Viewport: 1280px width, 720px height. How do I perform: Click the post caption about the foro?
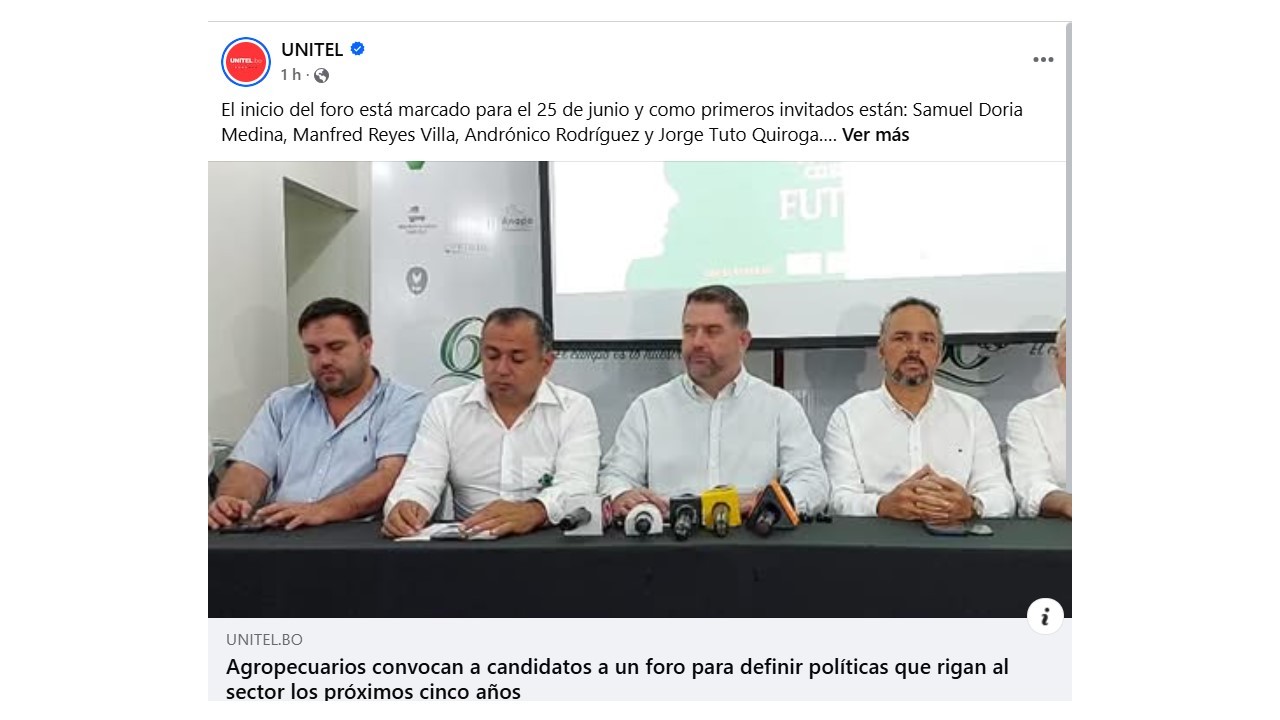[622, 122]
